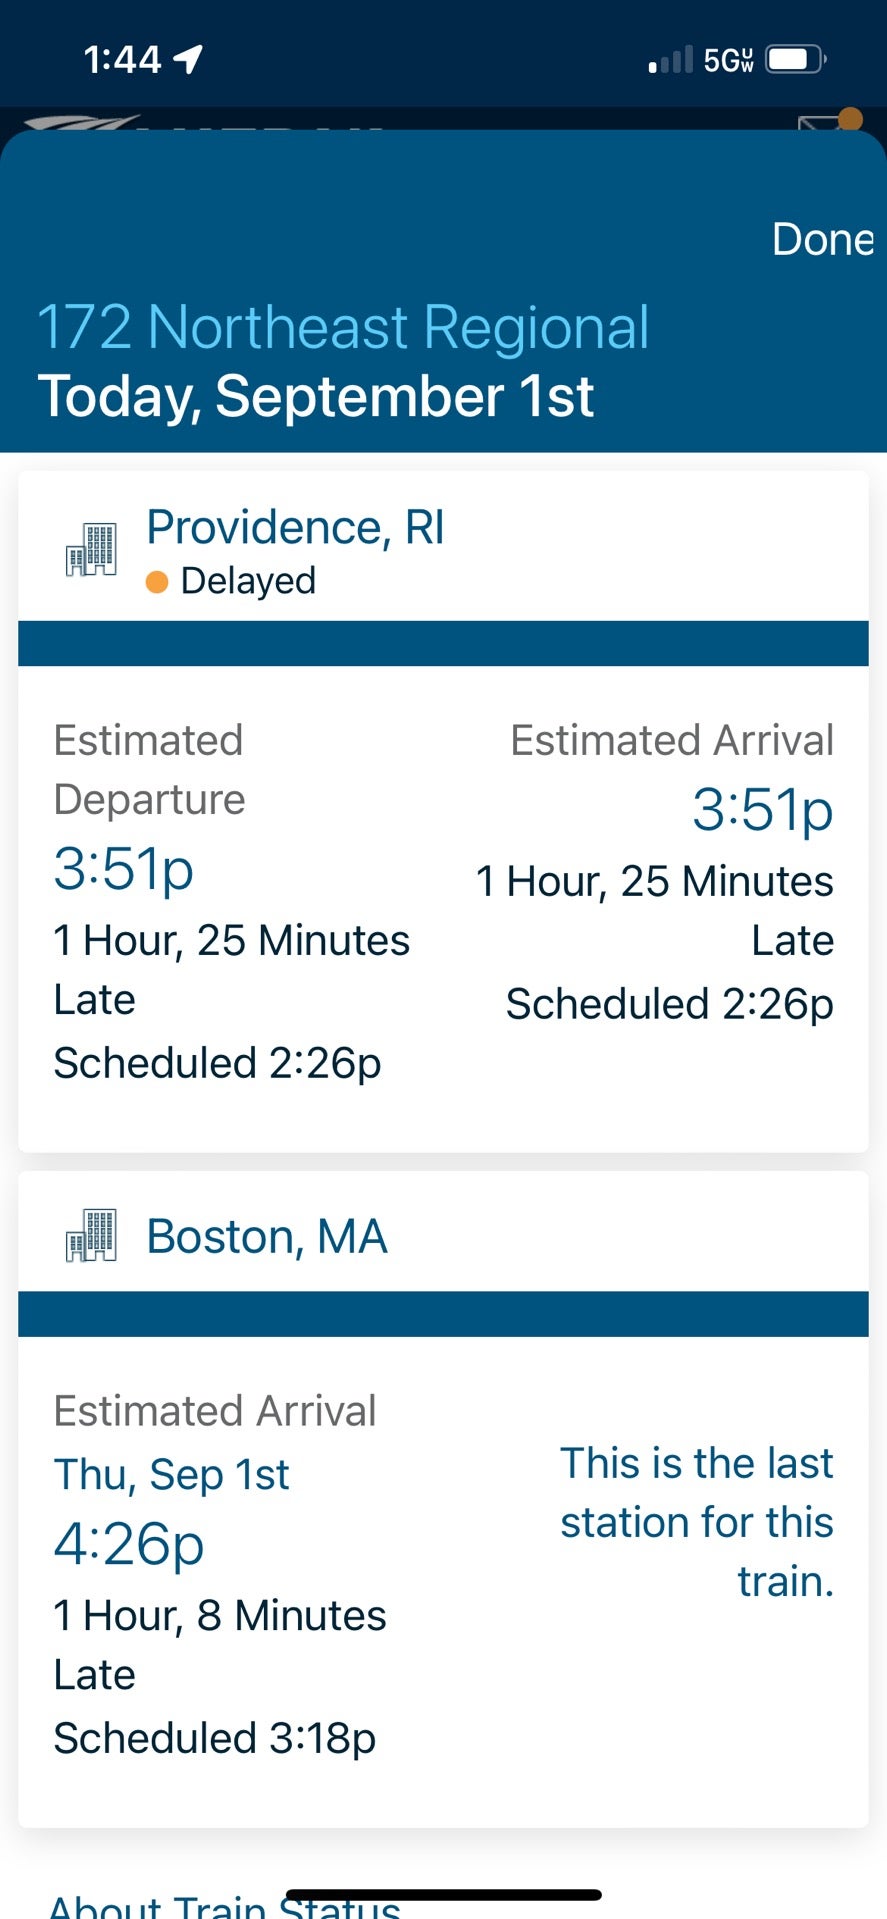Screen dimensions: 887x1919
Task: Tap Boston estimated arrival time 4:26p
Action: coord(129,1544)
